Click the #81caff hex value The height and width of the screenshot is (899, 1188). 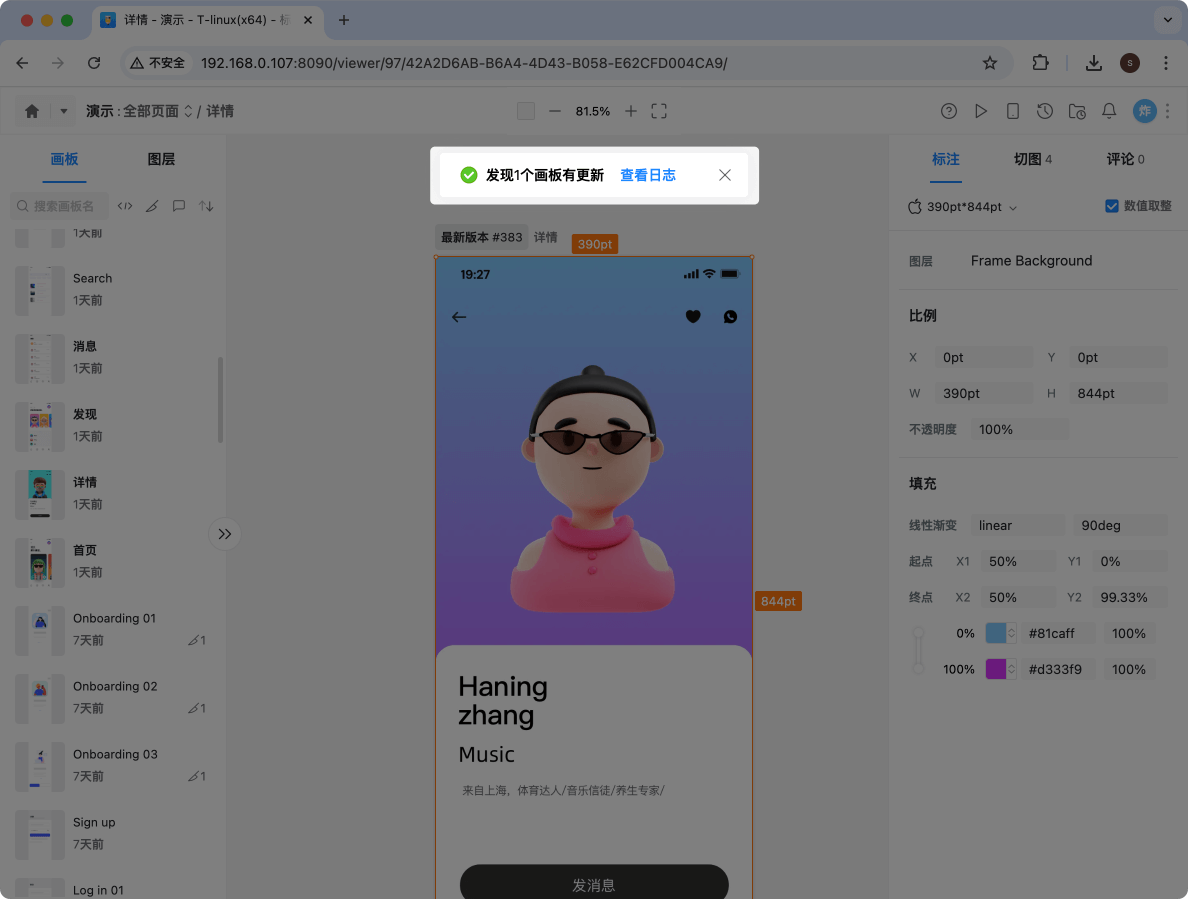pos(1057,633)
